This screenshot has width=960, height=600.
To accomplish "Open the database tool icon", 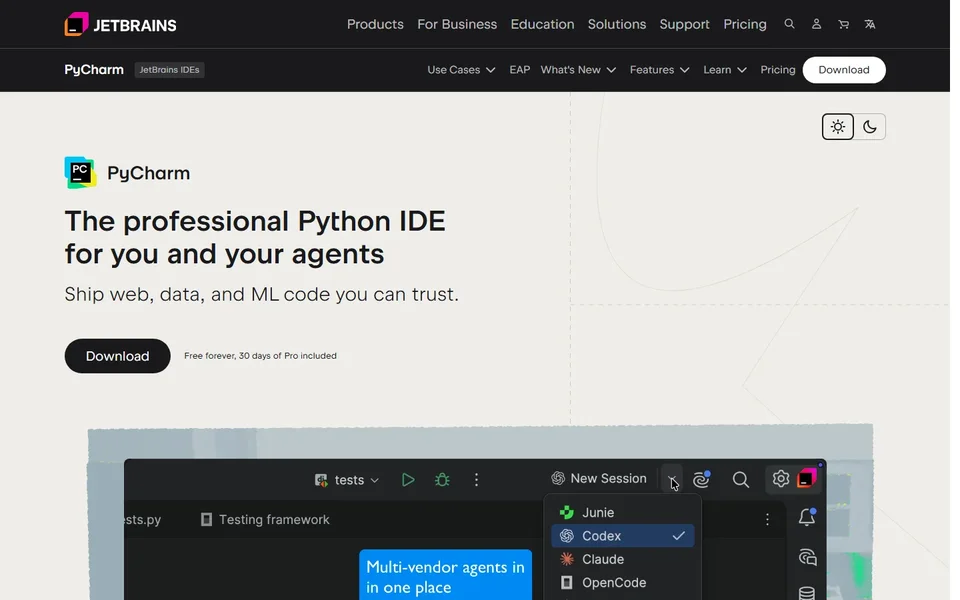I will pyautogui.click(x=807, y=593).
